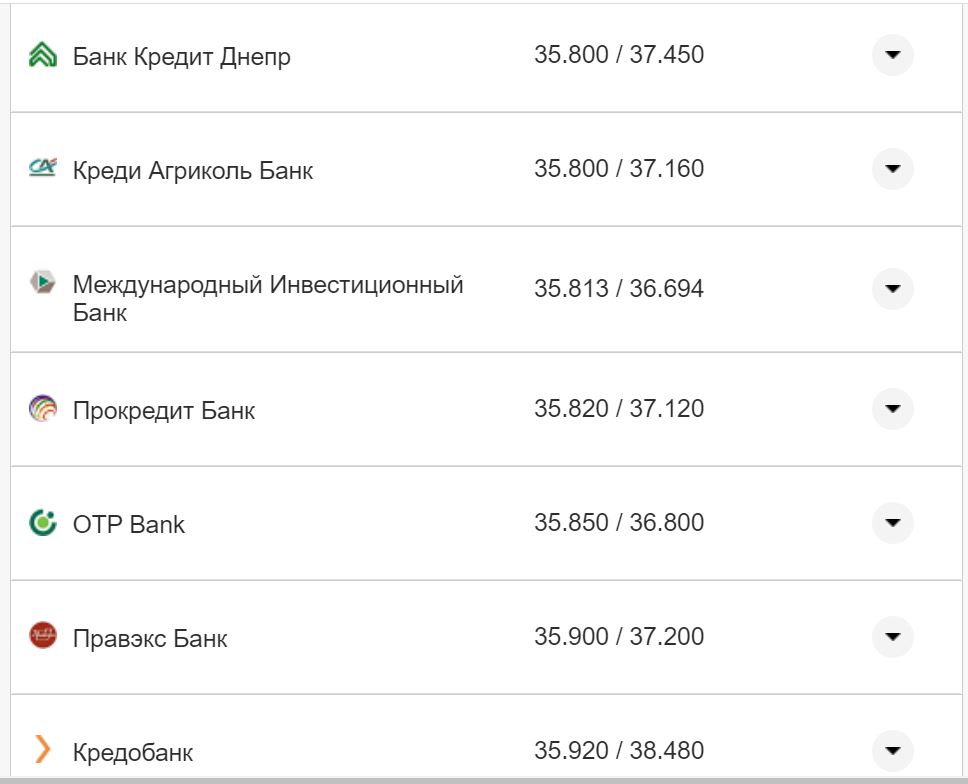Click the Правэкс Банк row
This screenshot has width=968, height=784.
tap(450, 636)
